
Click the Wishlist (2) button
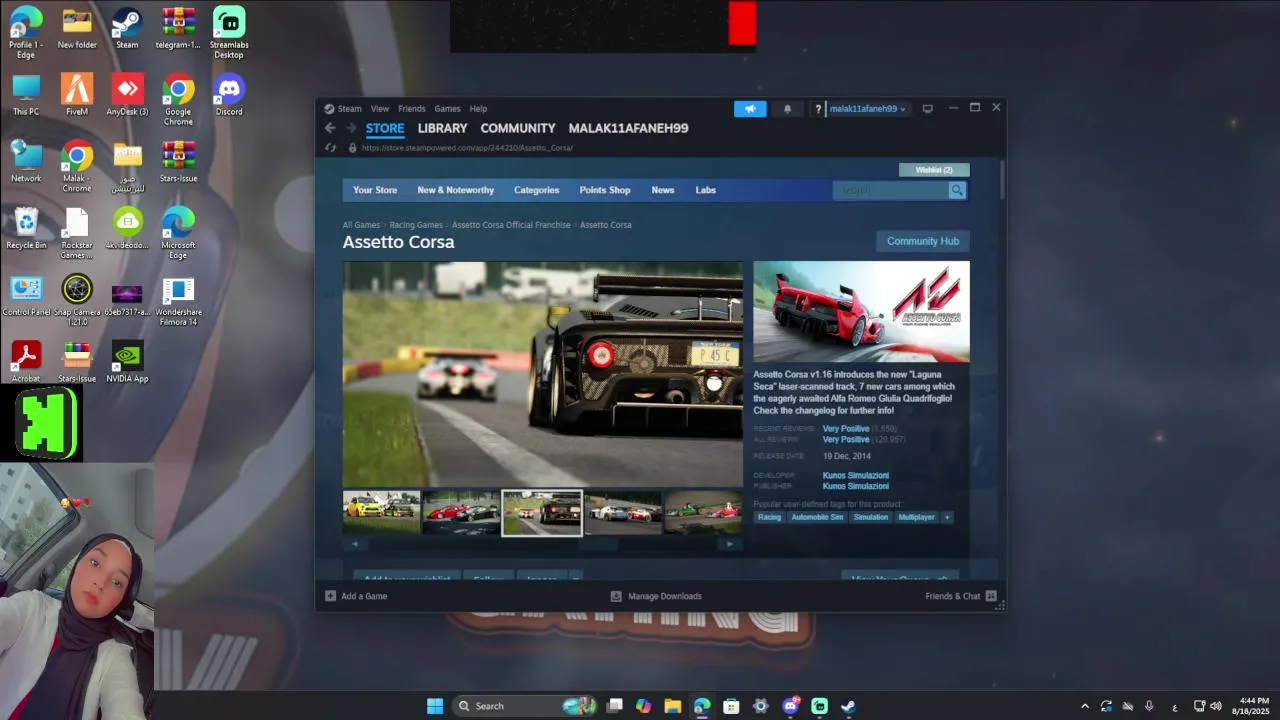click(x=934, y=170)
